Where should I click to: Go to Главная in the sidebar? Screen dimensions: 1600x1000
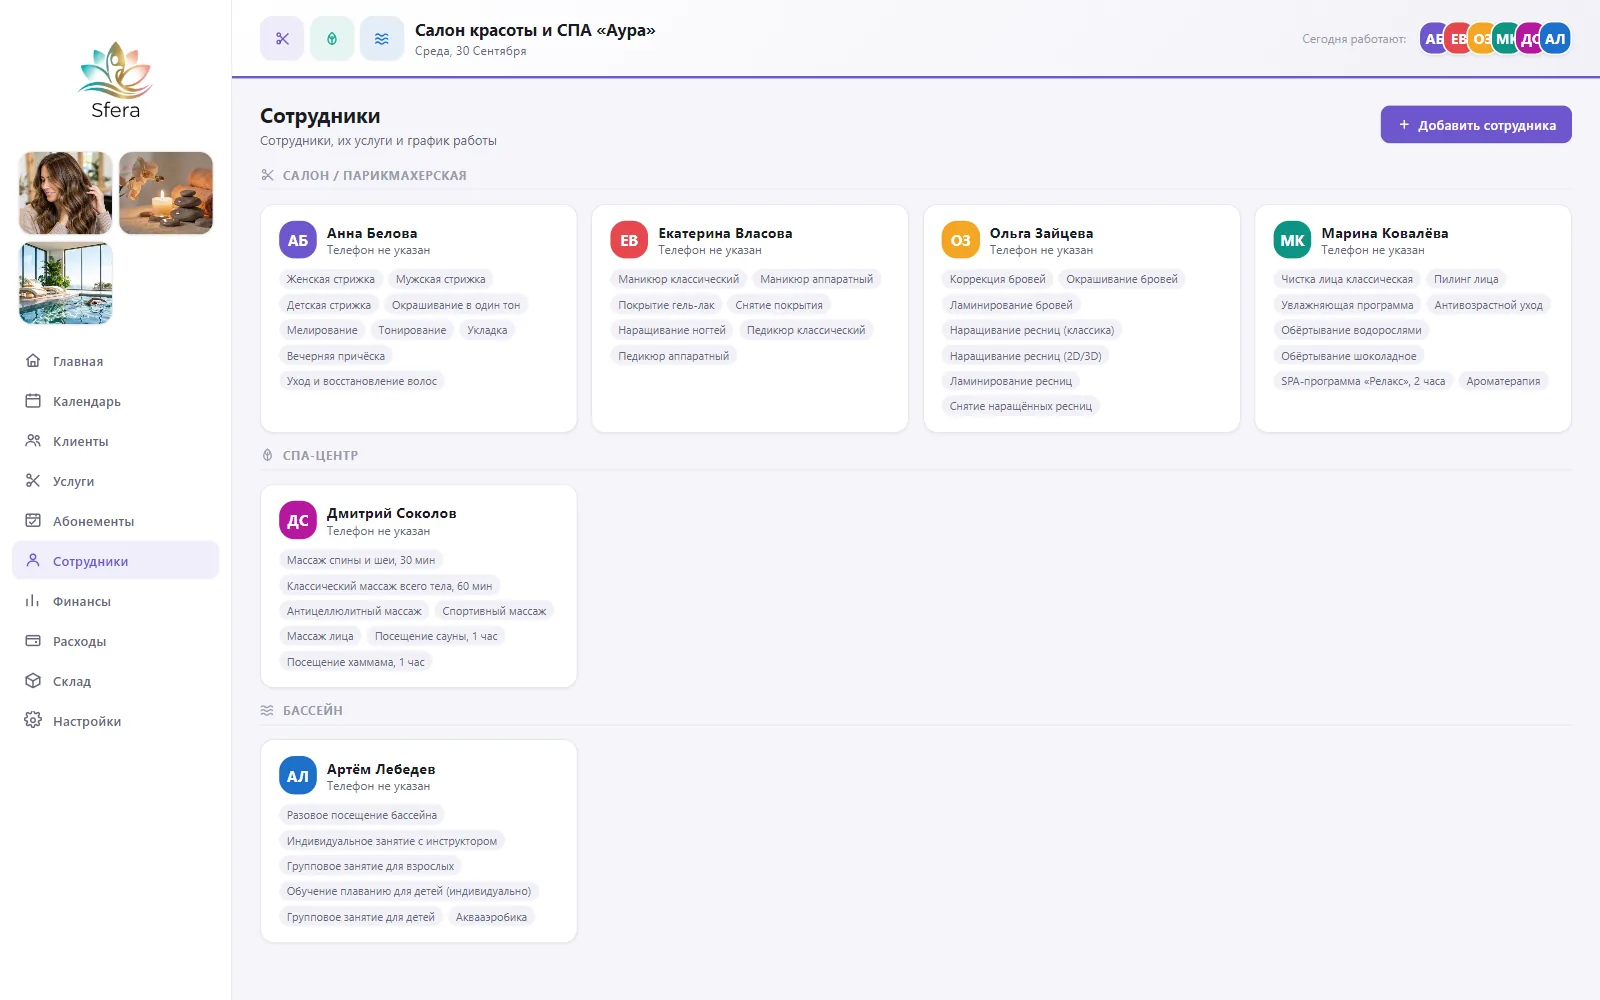pos(116,361)
